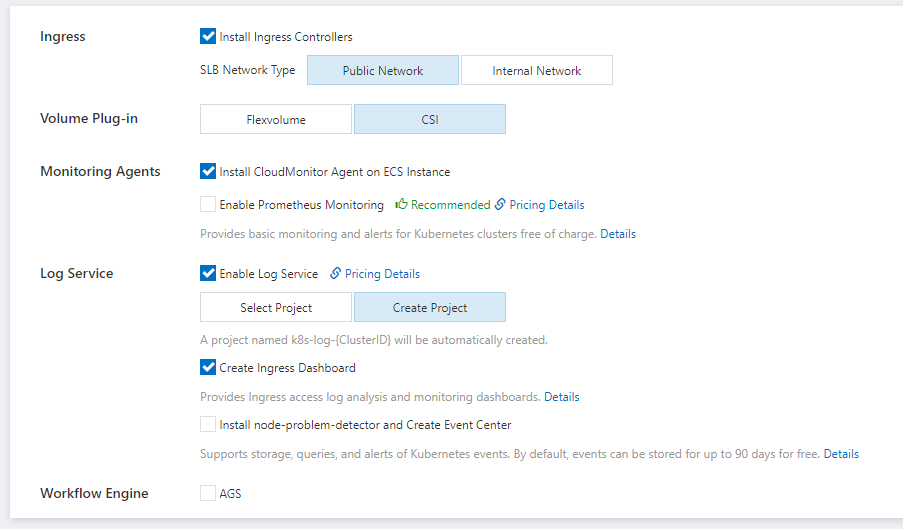This screenshot has height=529, width=903.
Task: Uncheck Enable Log Service
Action: tap(208, 273)
